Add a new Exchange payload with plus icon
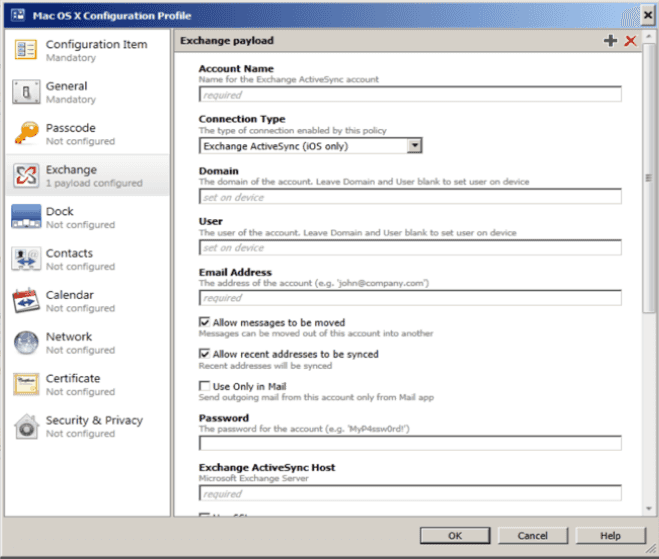Screen dimensions: 659x559 [610, 41]
